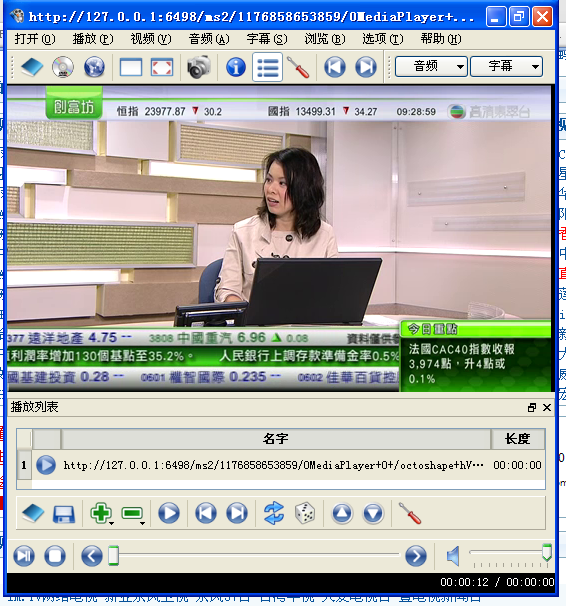566x606 pixels.
Task: Take a screenshot with the camera icon
Action: pyautogui.click(x=199, y=67)
